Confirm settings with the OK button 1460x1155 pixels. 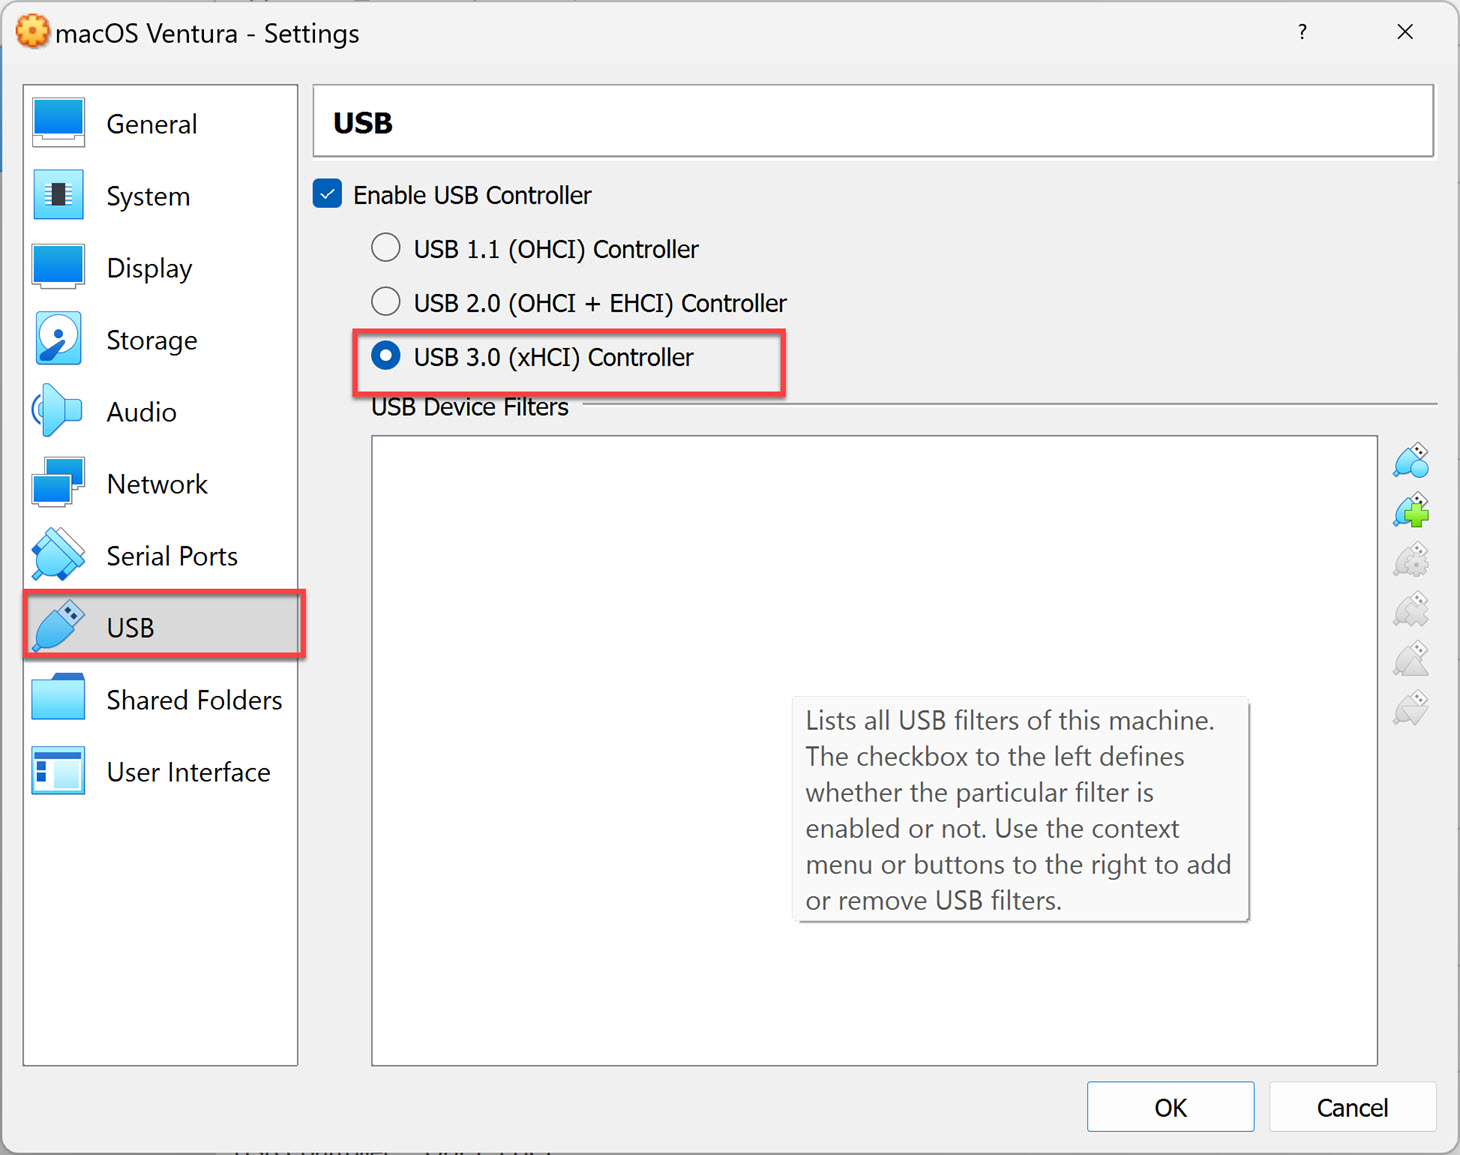pos(1170,1107)
